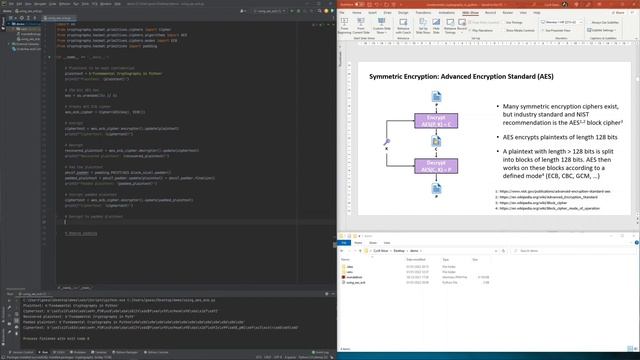The width and height of the screenshot is (640, 360).
Task: Open the Python Console tool window
Action: [x=156, y=352]
